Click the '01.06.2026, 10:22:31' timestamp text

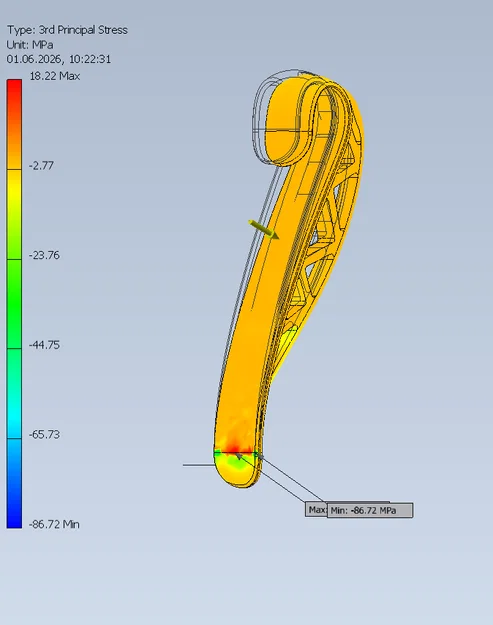pos(59,59)
